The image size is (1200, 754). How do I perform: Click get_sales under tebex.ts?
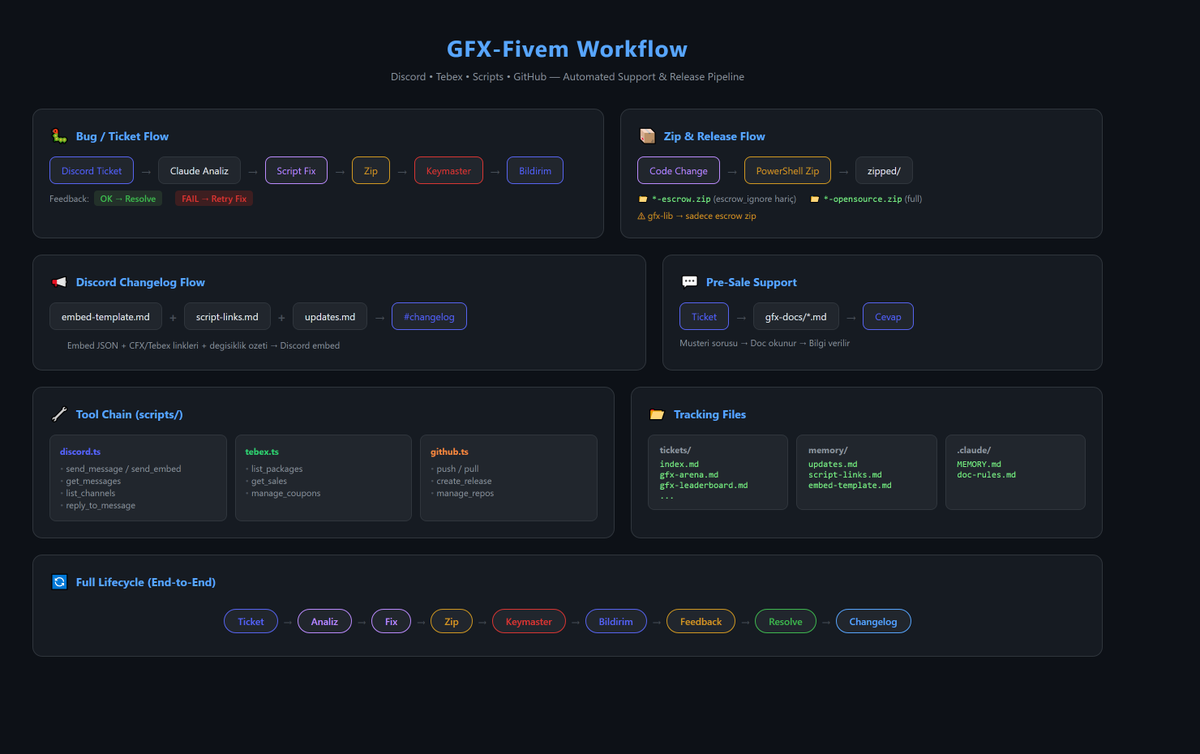coord(267,481)
